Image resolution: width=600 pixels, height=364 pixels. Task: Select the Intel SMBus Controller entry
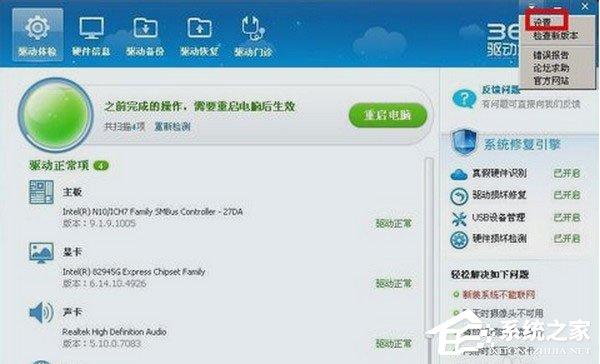click(152, 211)
